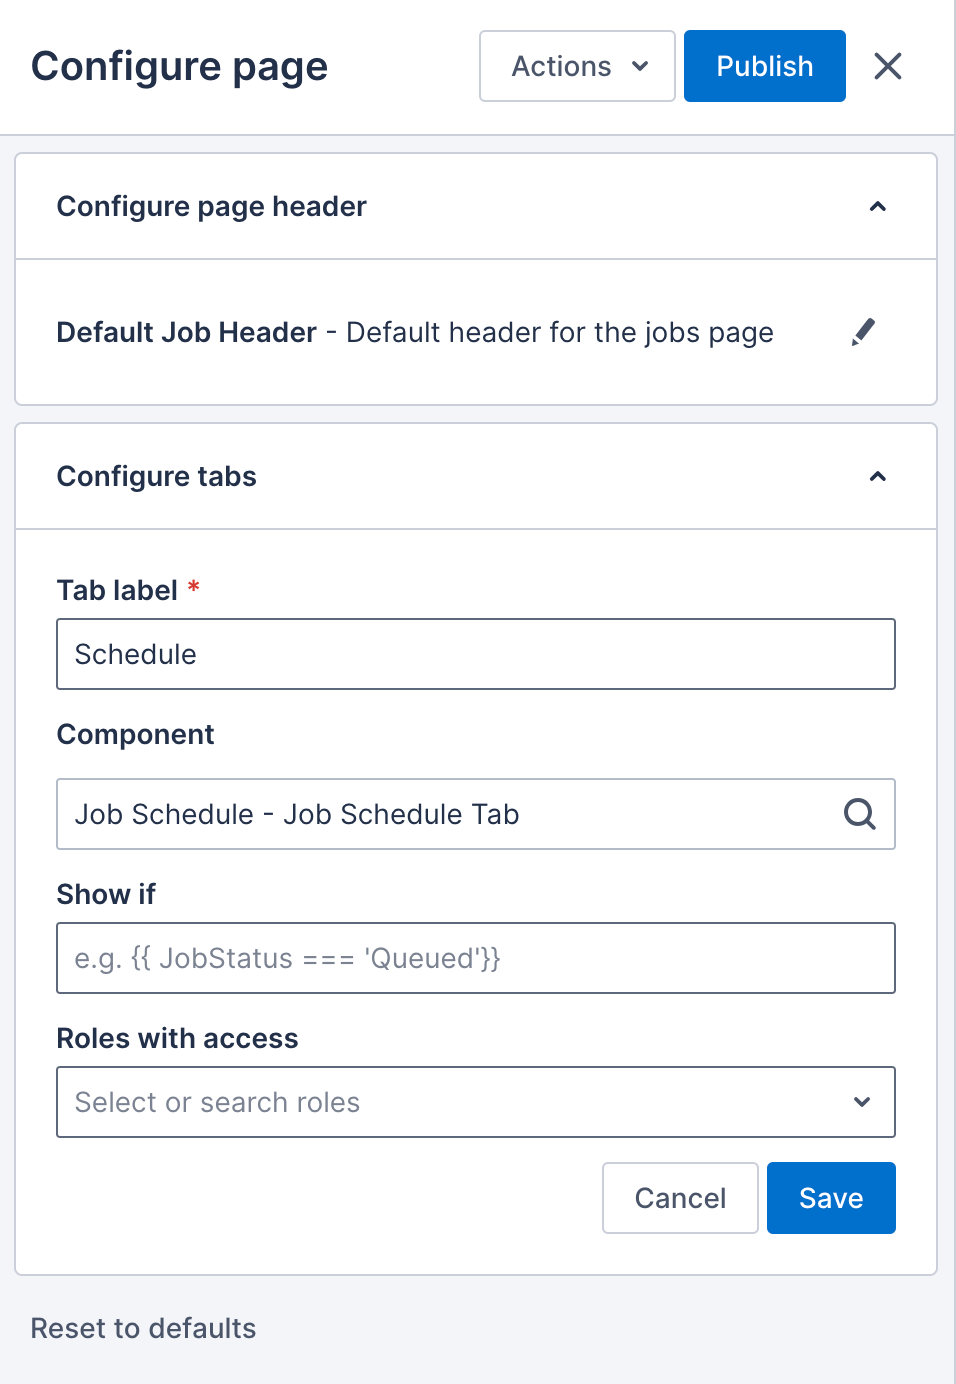Viewport: 956px width, 1384px height.
Task: Open the Roles with access selector
Action: click(476, 1102)
